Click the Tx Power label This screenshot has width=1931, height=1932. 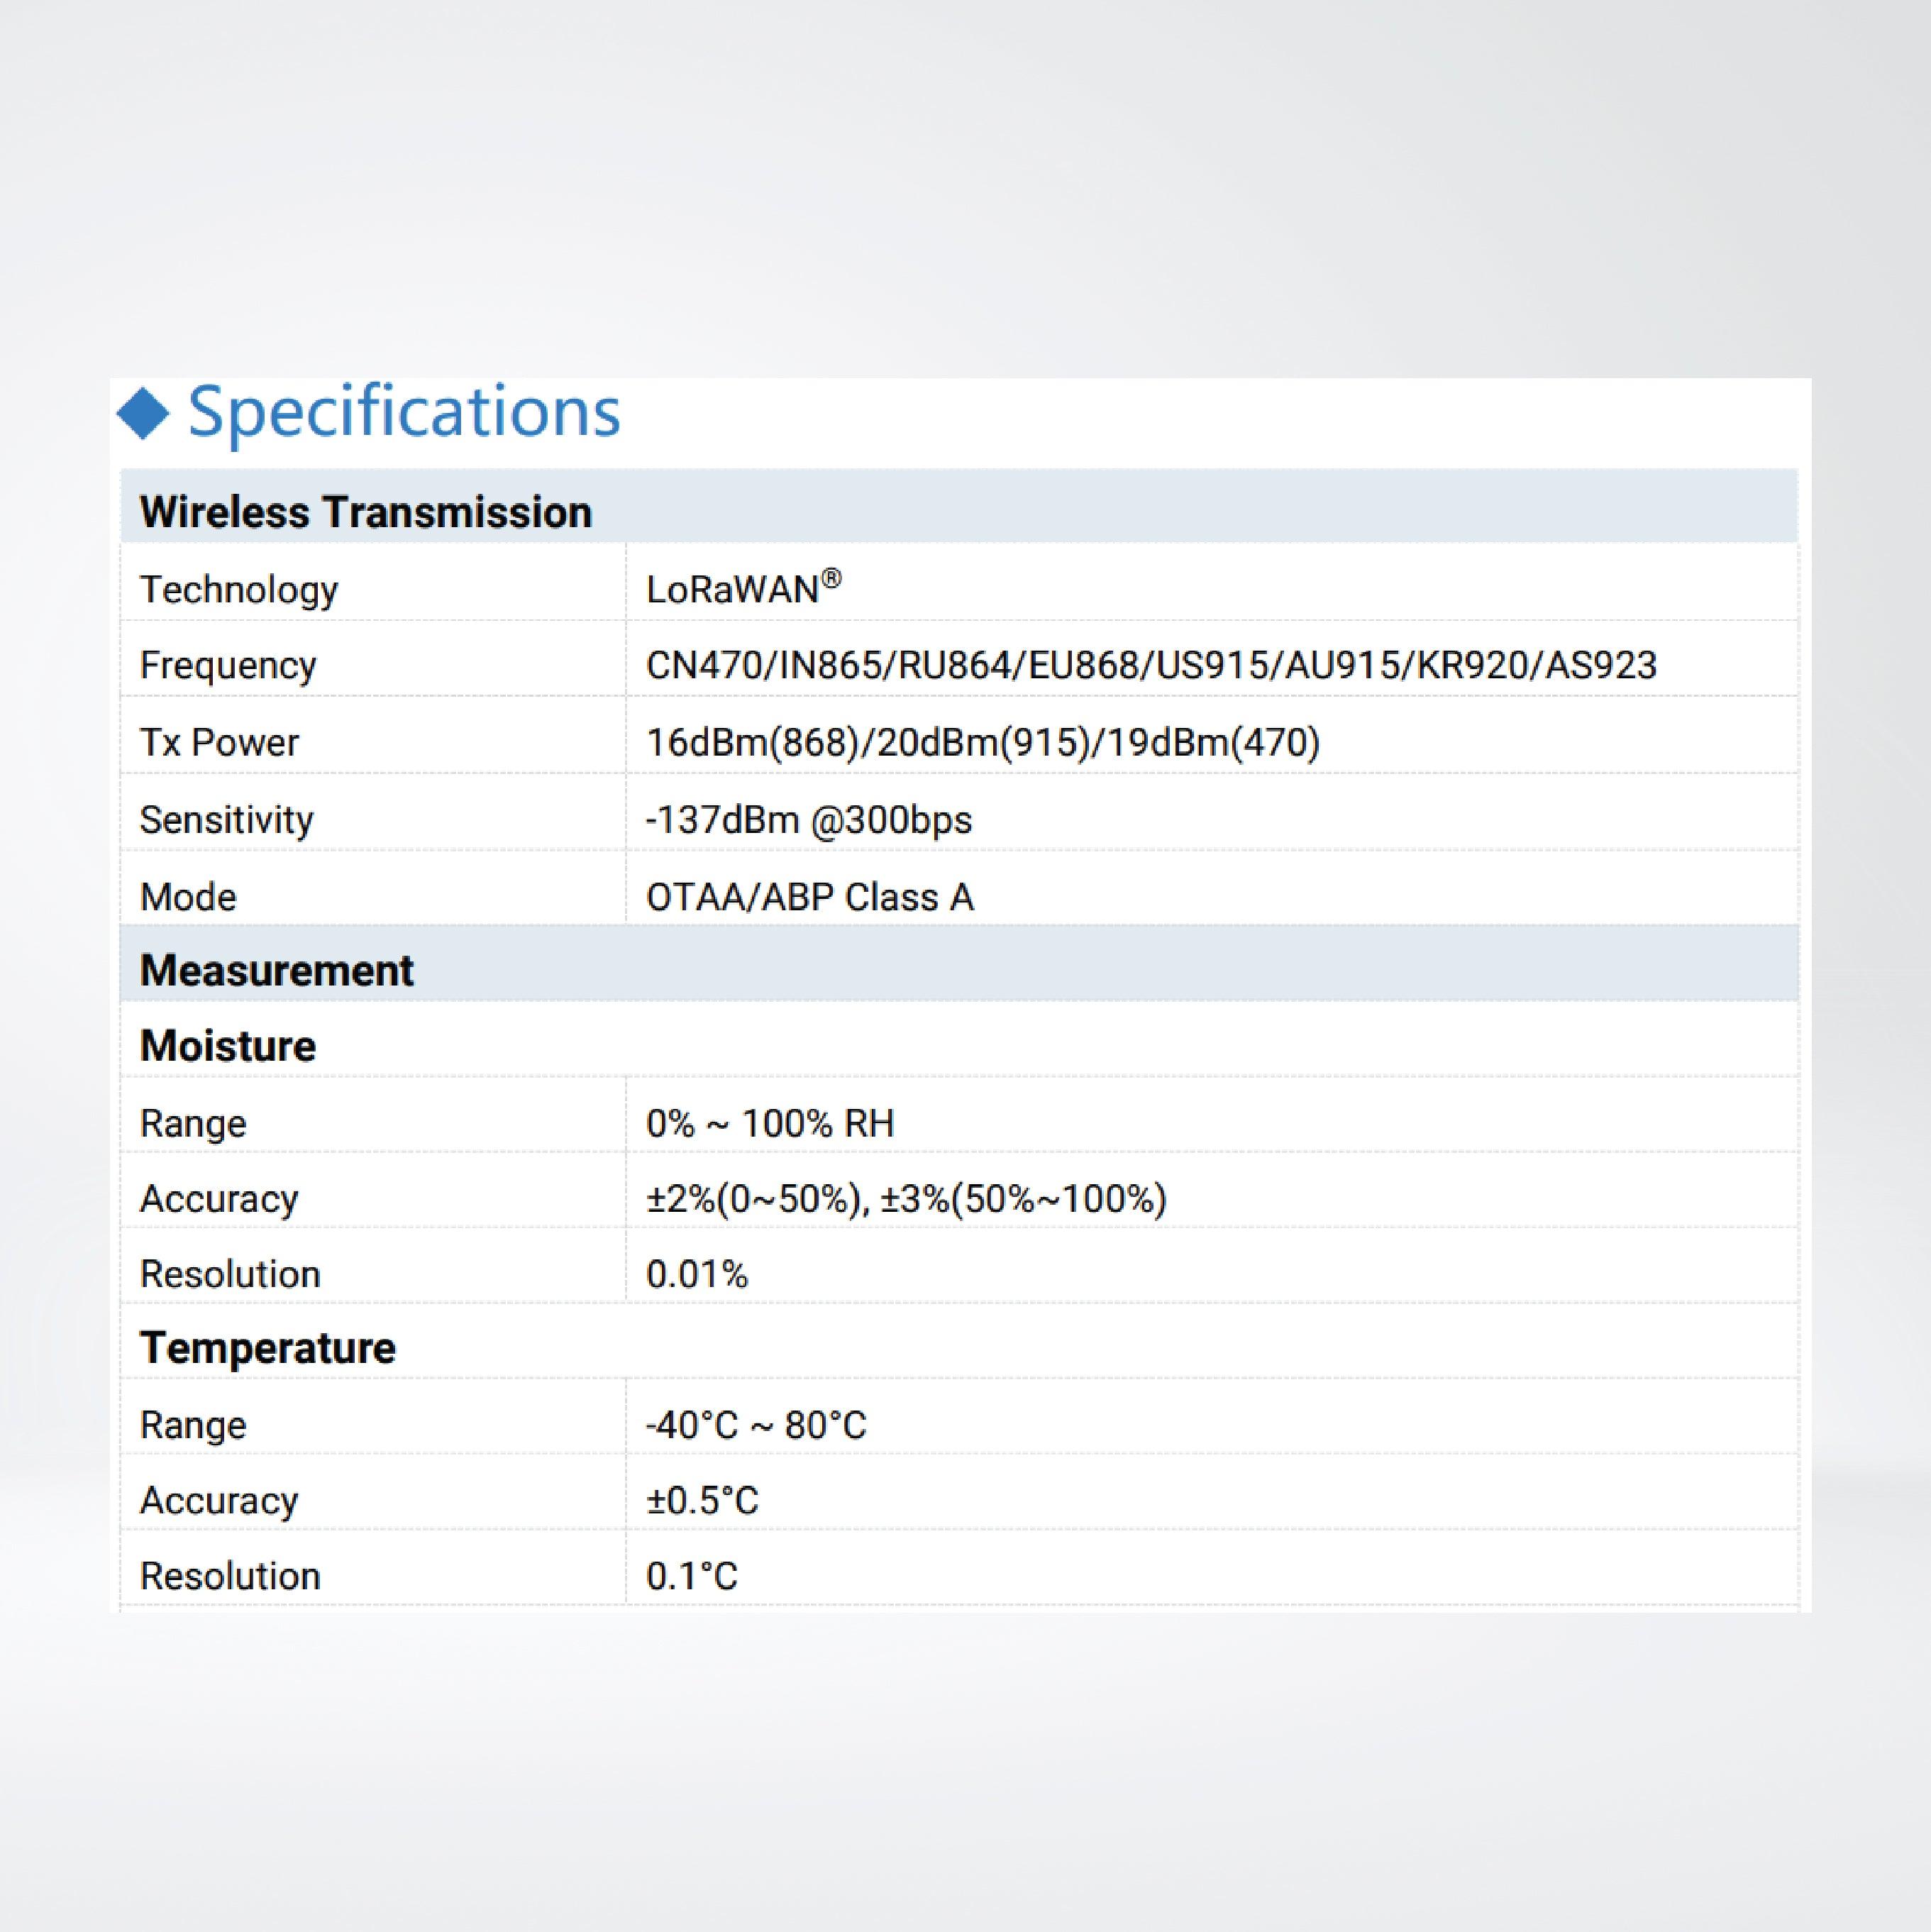point(219,743)
